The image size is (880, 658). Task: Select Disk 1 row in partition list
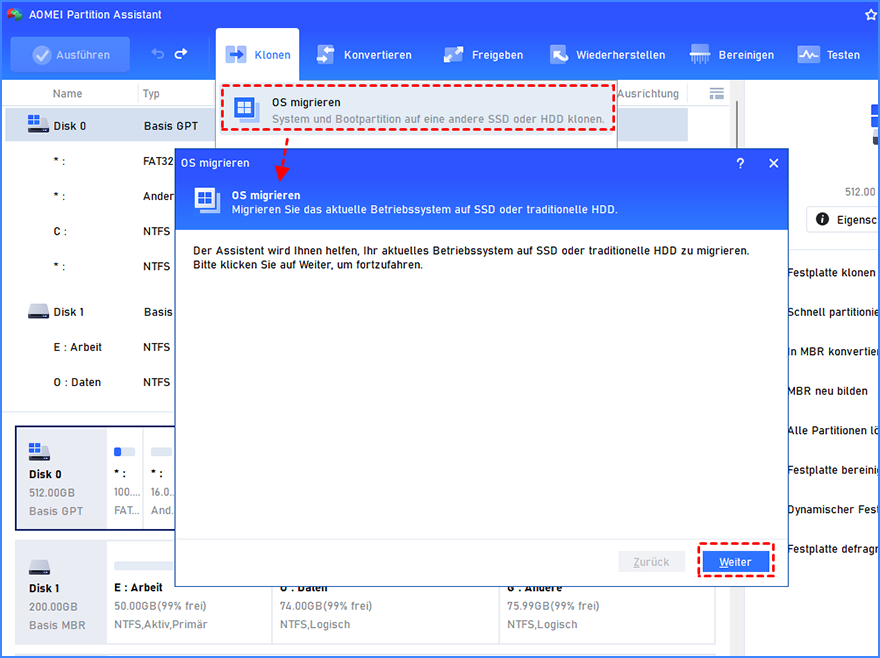[91, 312]
